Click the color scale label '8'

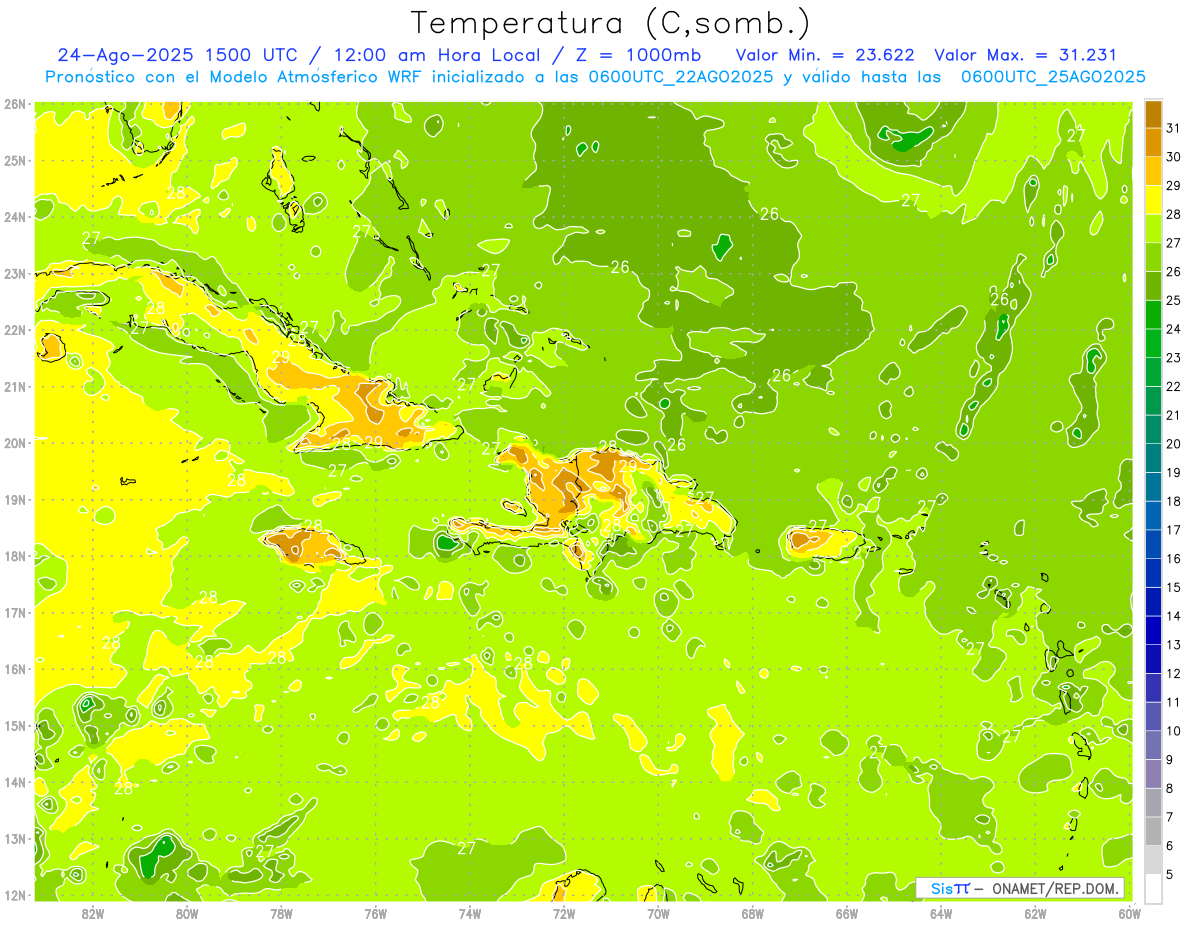tap(1169, 788)
